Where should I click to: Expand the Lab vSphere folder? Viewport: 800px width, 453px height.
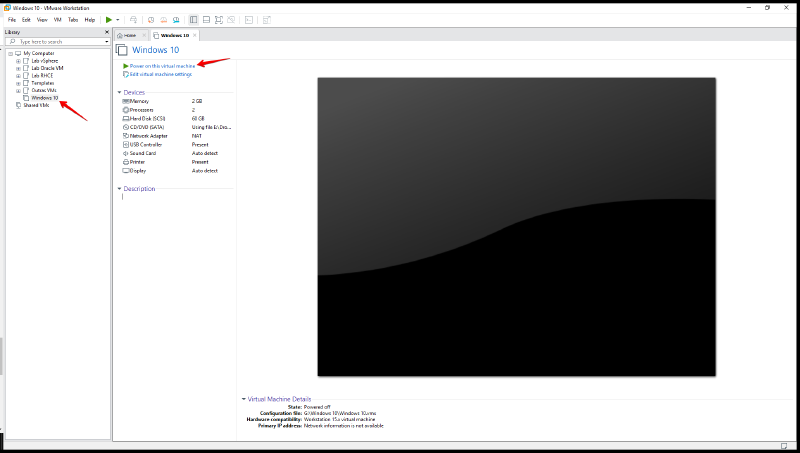pyautogui.click(x=18, y=61)
